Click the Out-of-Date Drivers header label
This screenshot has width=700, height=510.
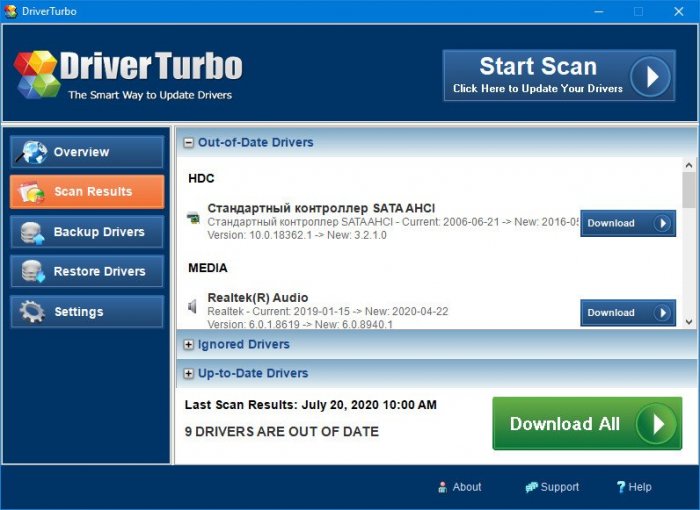click(x=255, y=142)
